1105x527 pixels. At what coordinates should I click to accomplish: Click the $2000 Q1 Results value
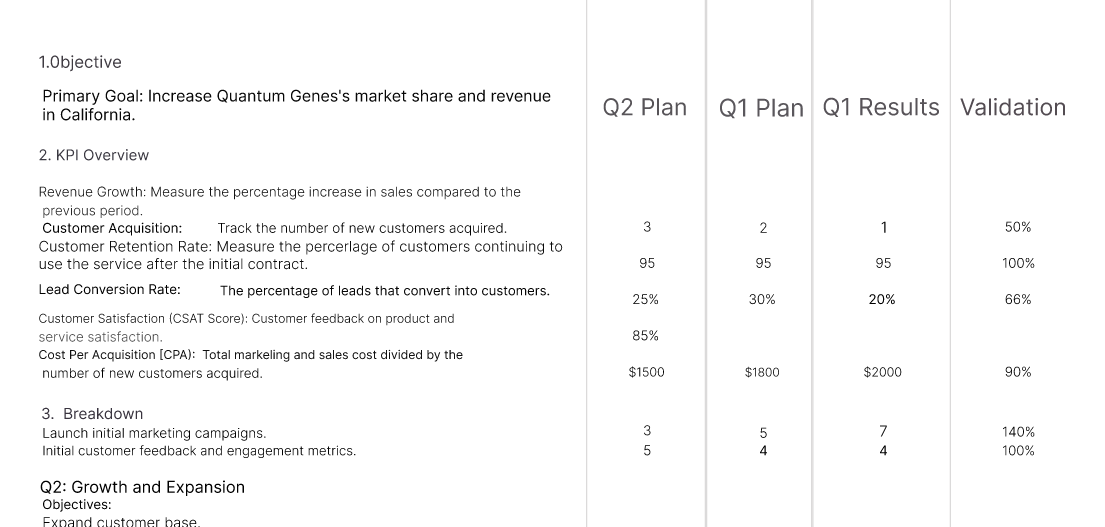882,372
